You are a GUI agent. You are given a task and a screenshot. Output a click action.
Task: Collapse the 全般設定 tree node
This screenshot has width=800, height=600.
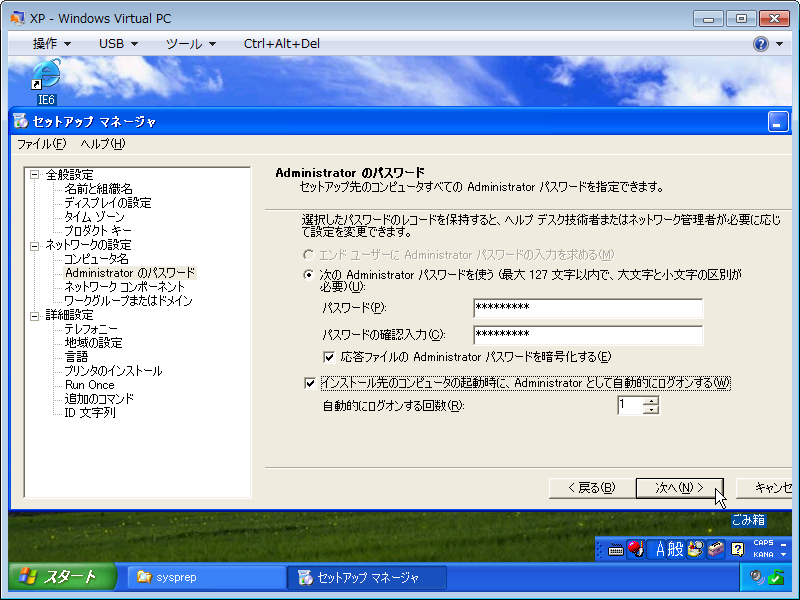point(35,175)
